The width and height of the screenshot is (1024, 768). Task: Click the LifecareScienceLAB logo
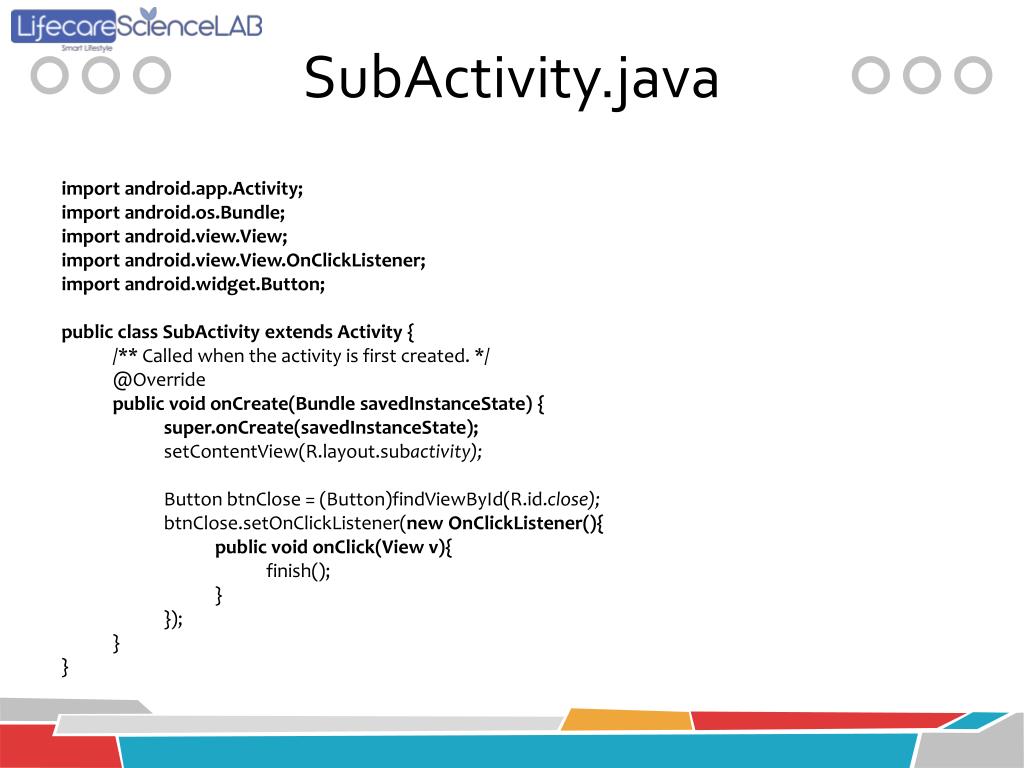136,29
